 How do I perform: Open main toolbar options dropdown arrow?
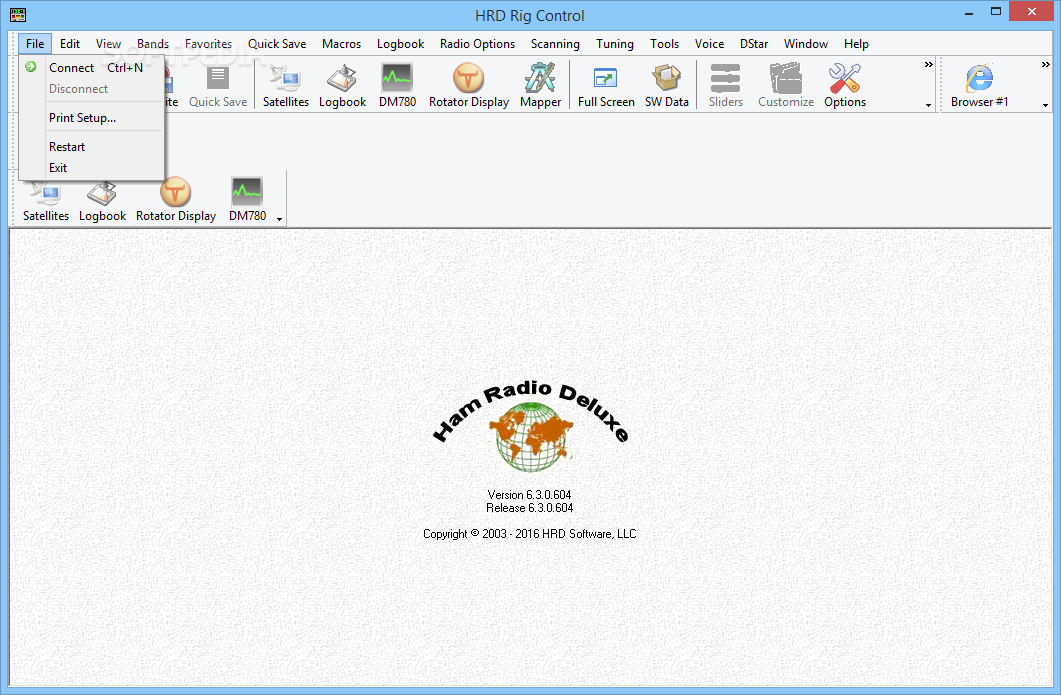tap(928, 106)
